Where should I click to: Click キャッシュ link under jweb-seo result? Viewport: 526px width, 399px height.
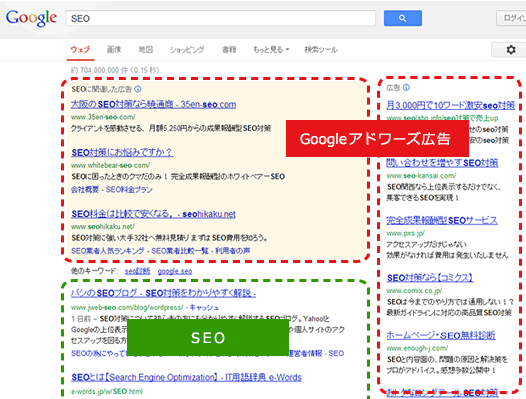[x=204, y=307]
